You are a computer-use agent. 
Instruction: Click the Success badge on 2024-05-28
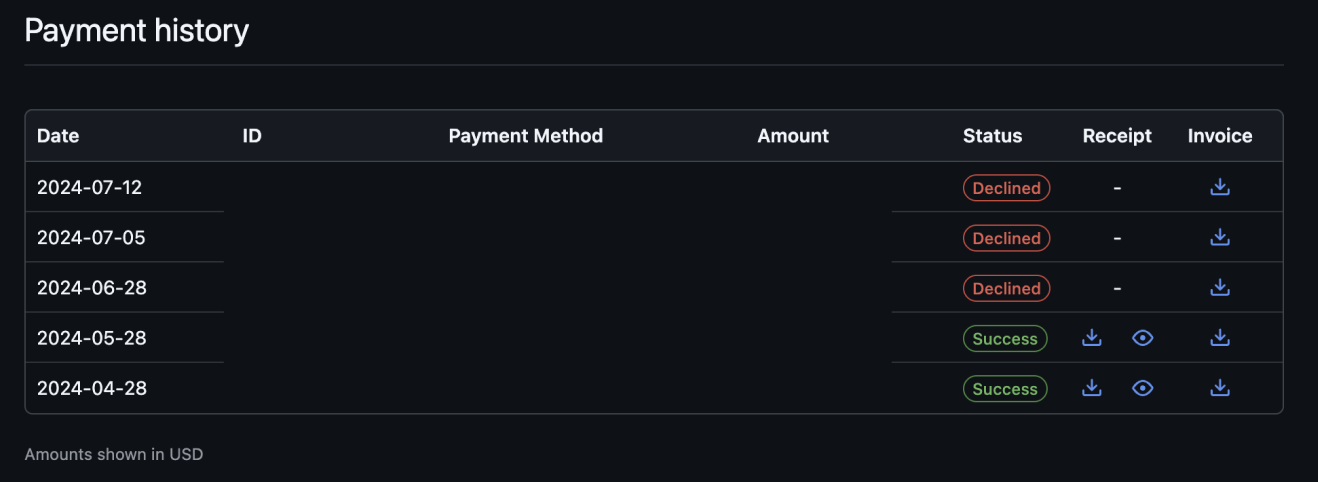1005,338
